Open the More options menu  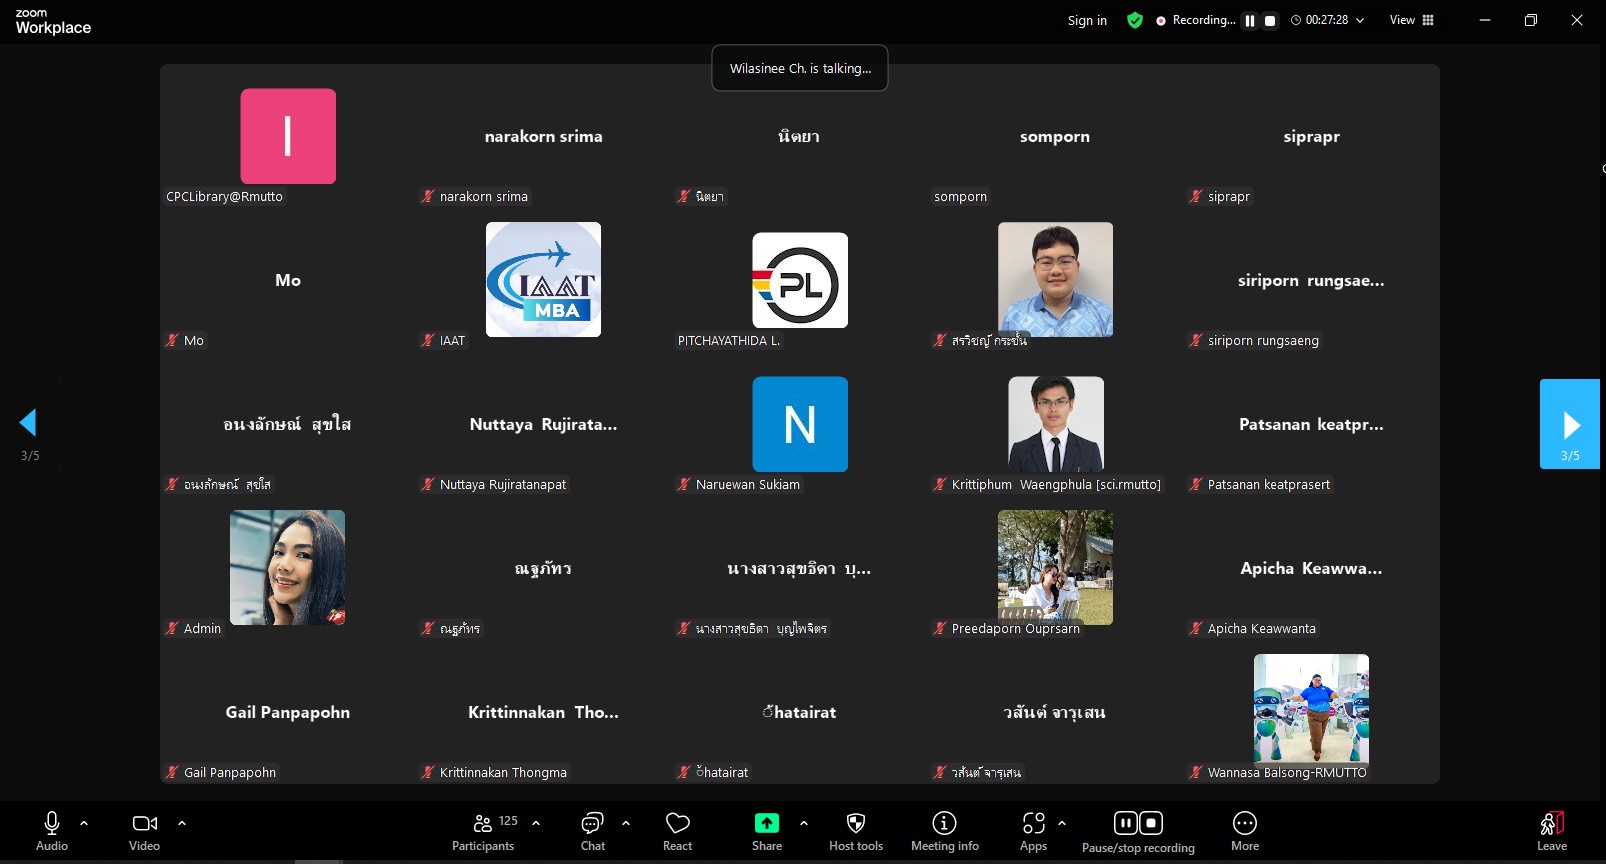pyautogui.click(x=1245, y=831)
